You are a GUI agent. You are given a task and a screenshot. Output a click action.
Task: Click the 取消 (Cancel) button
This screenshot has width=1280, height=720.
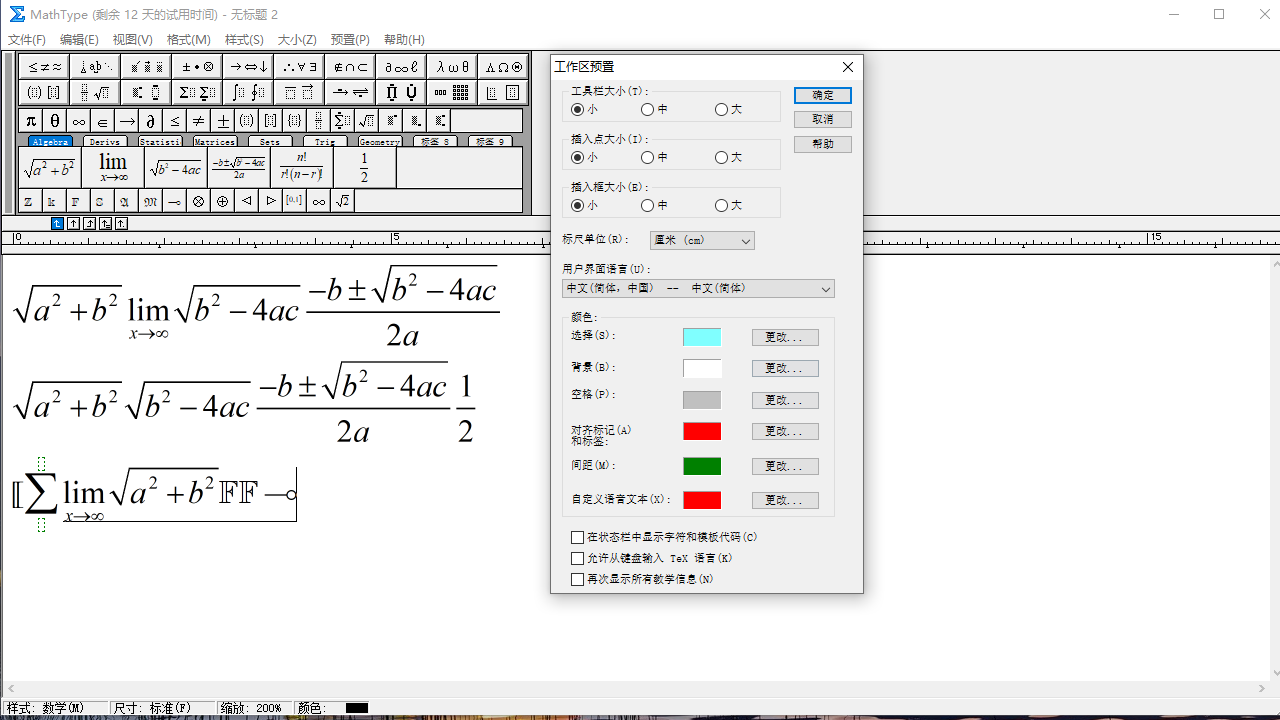tap(823, 119)
